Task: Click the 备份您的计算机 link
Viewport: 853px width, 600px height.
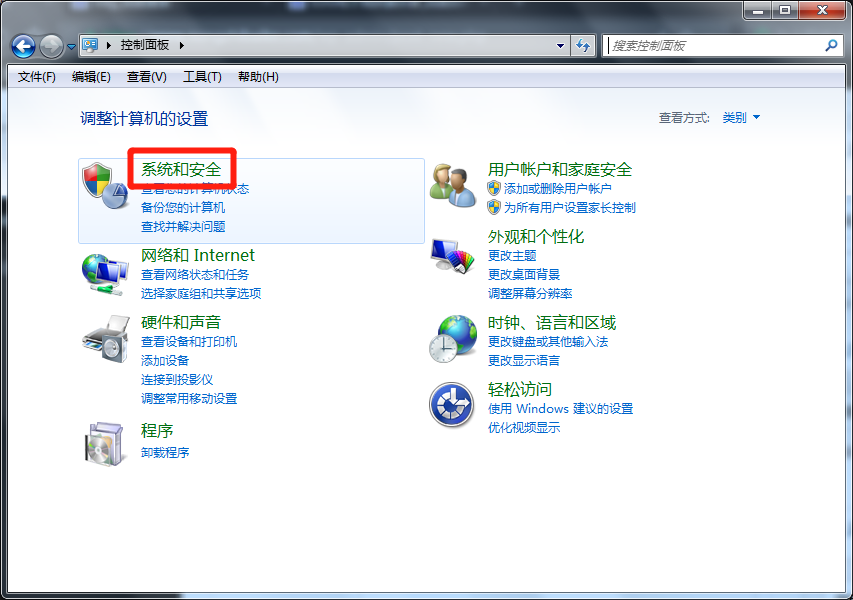Action: [183, 207]
